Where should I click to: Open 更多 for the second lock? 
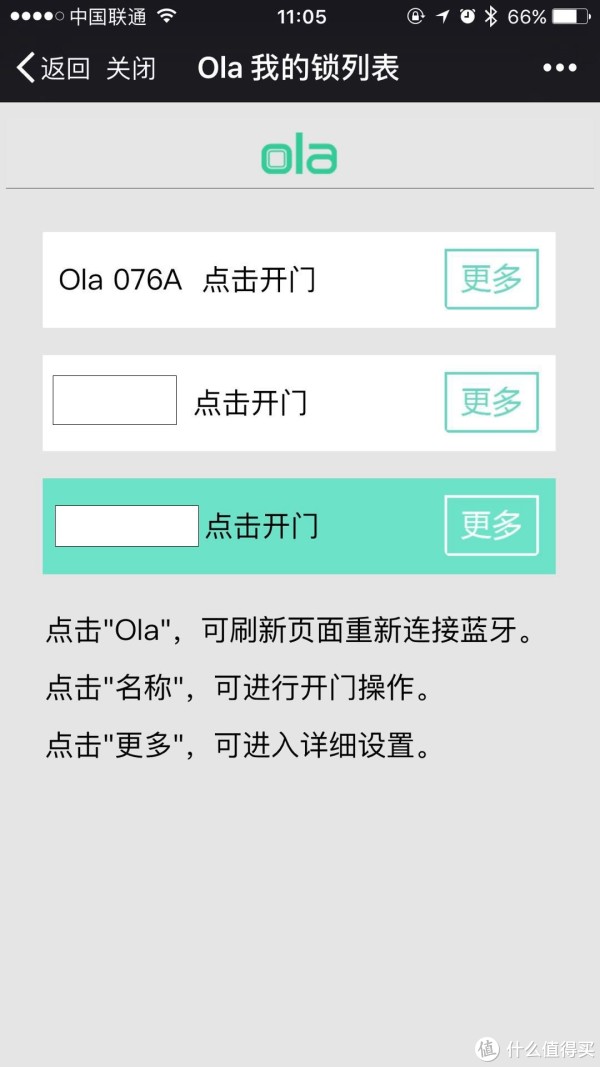pyautogui.click(x=492, y=402)
